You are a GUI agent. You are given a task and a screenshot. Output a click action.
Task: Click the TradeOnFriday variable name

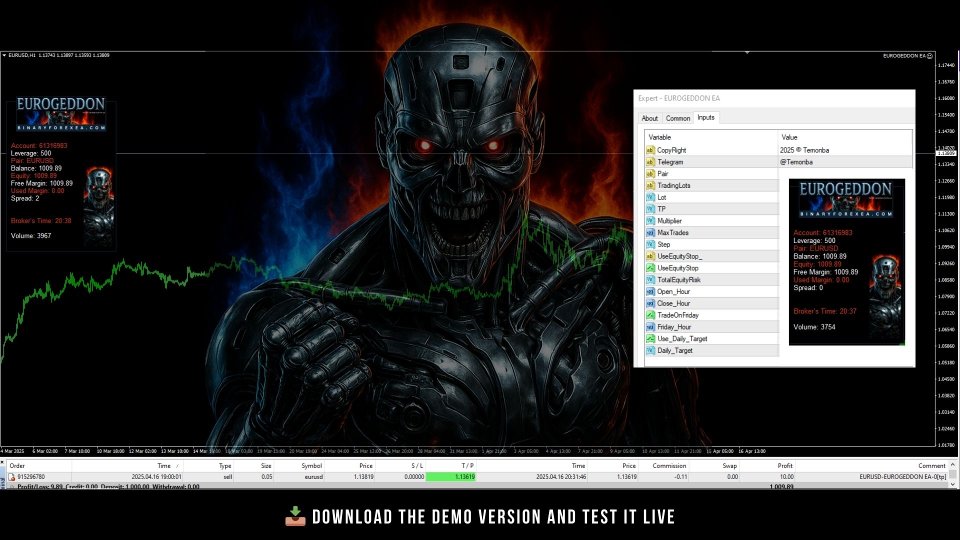(x=678, y=315)
